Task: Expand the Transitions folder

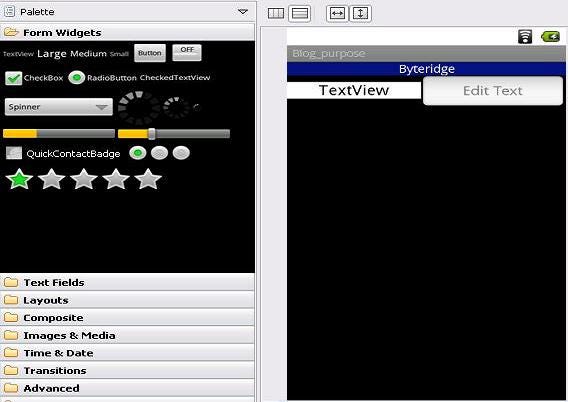Action: point(127,370)
